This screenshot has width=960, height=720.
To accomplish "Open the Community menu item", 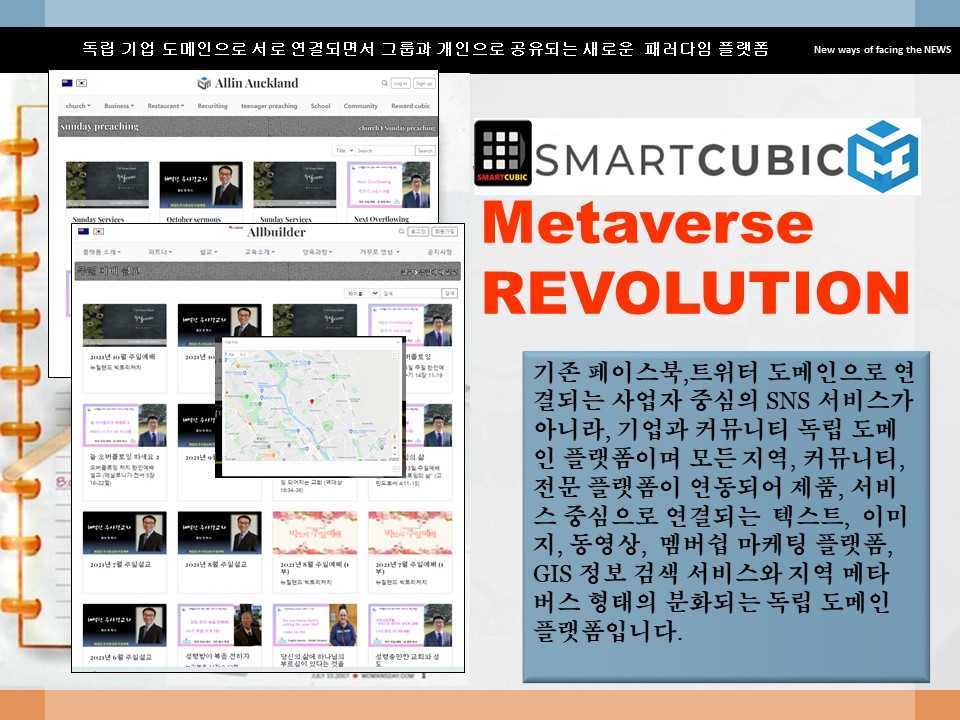I will (360, 106).
